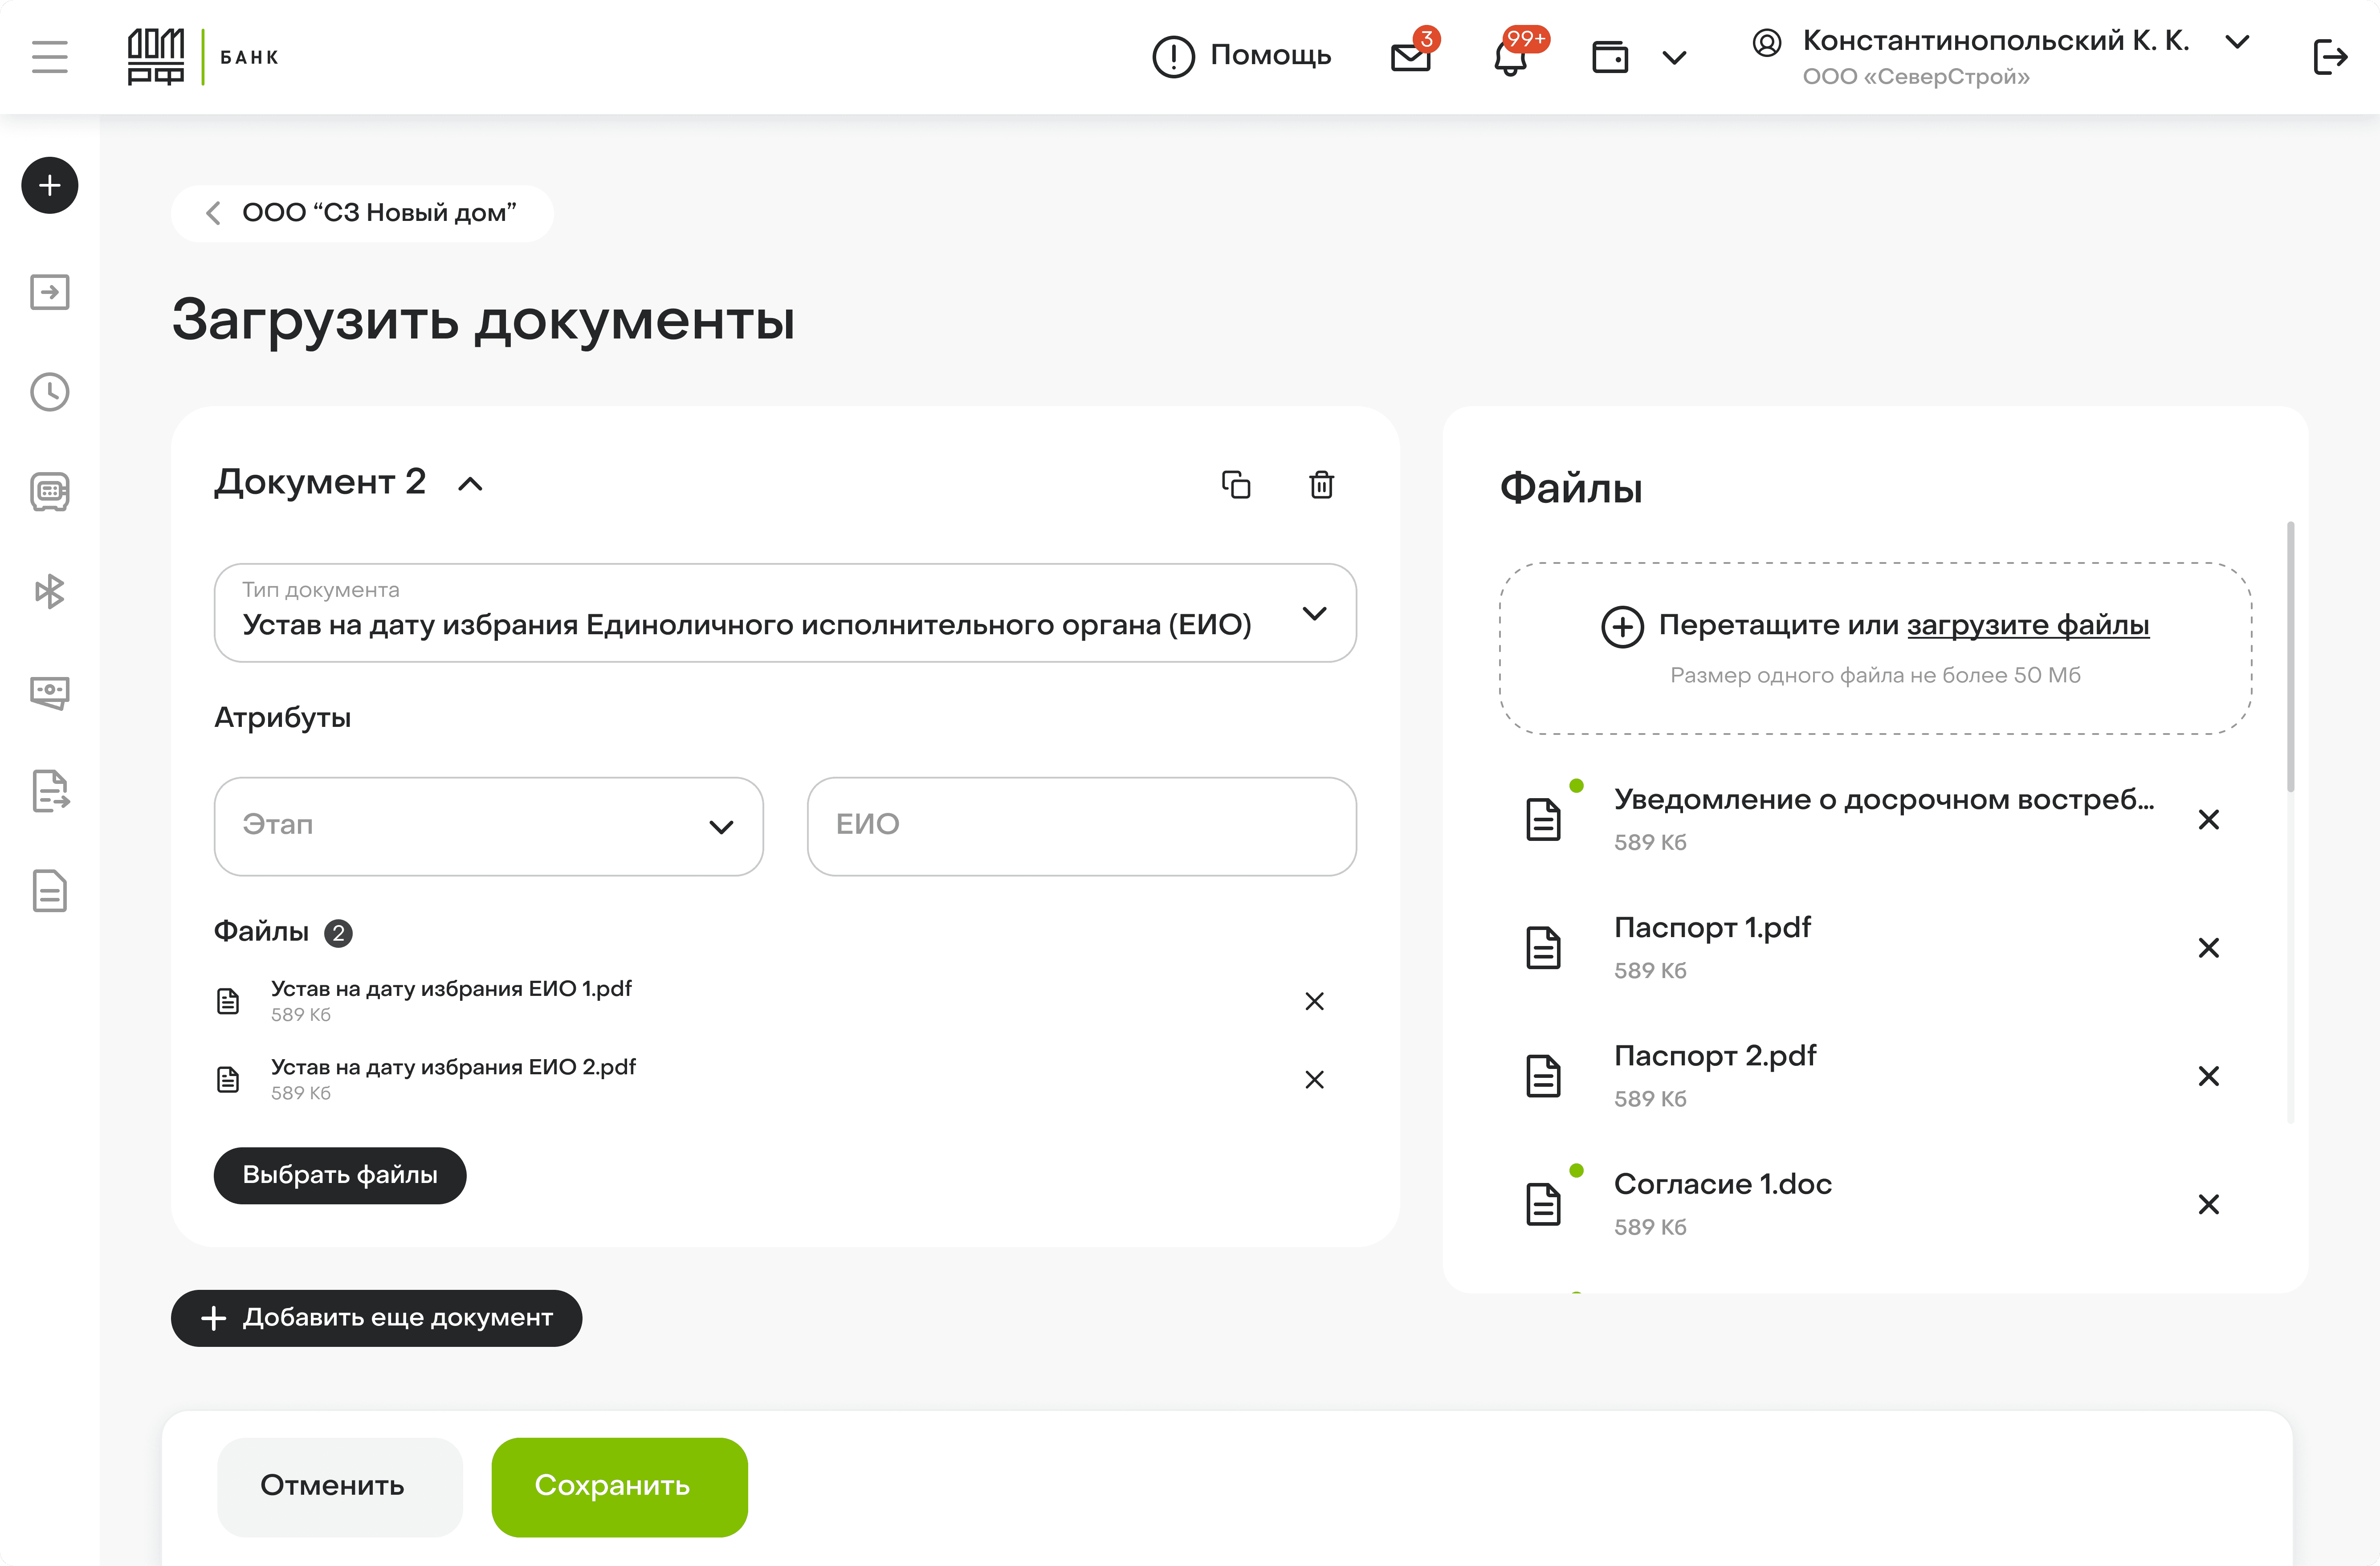The height and width of the screenshot is (1566, 2380).
Task: Remove Паспорт 2.pdf from files list
Action: pyautogui.click(x=2208, y=1076)
